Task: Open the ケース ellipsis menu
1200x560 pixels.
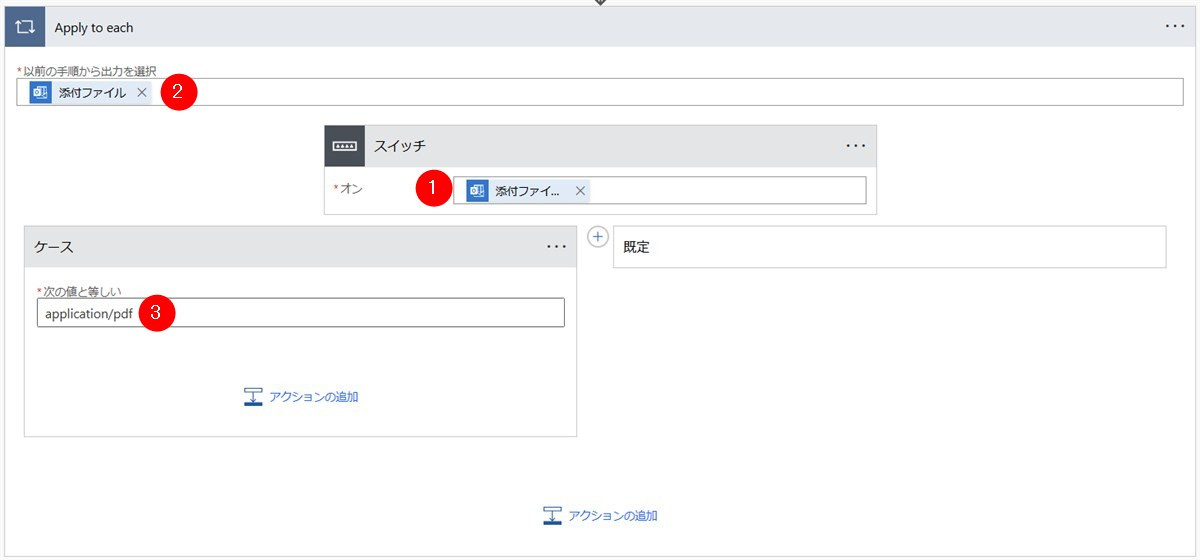Action: 556,247
